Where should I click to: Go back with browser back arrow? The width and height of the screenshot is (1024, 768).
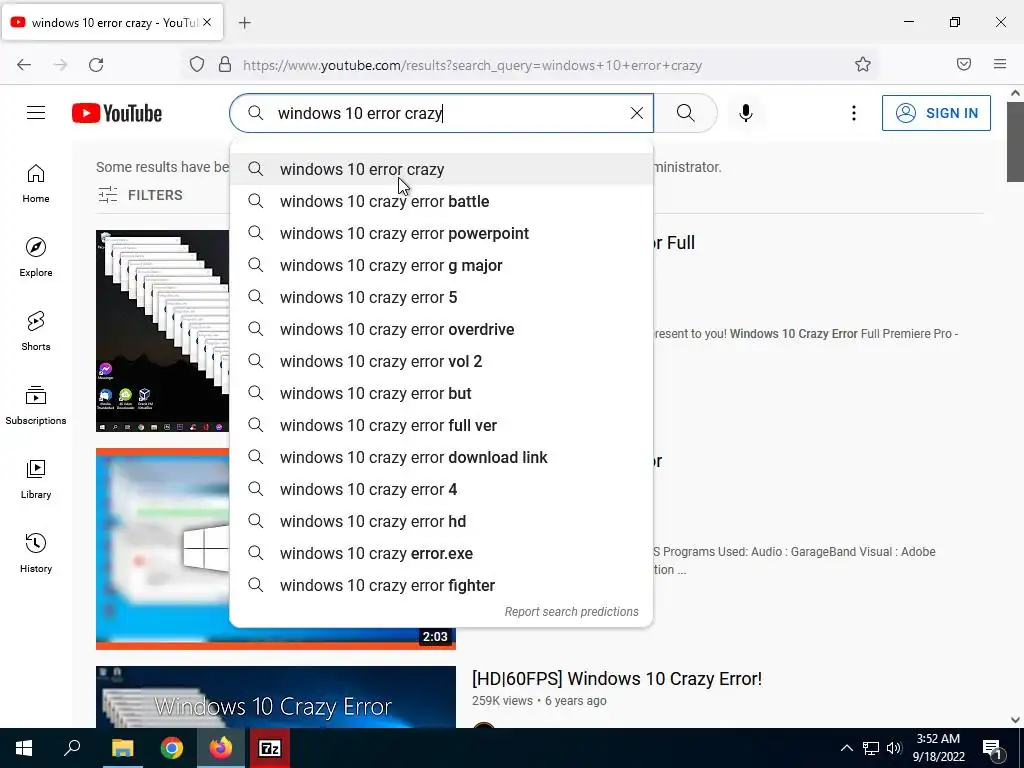click(24, 65)
